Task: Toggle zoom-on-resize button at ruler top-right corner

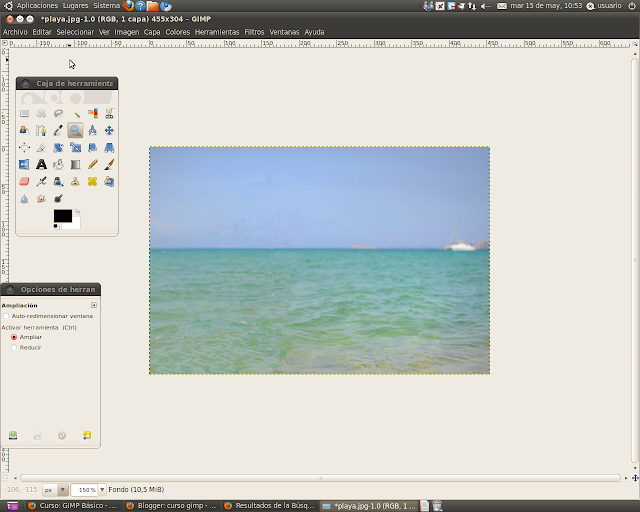Action: pos(635,43)
